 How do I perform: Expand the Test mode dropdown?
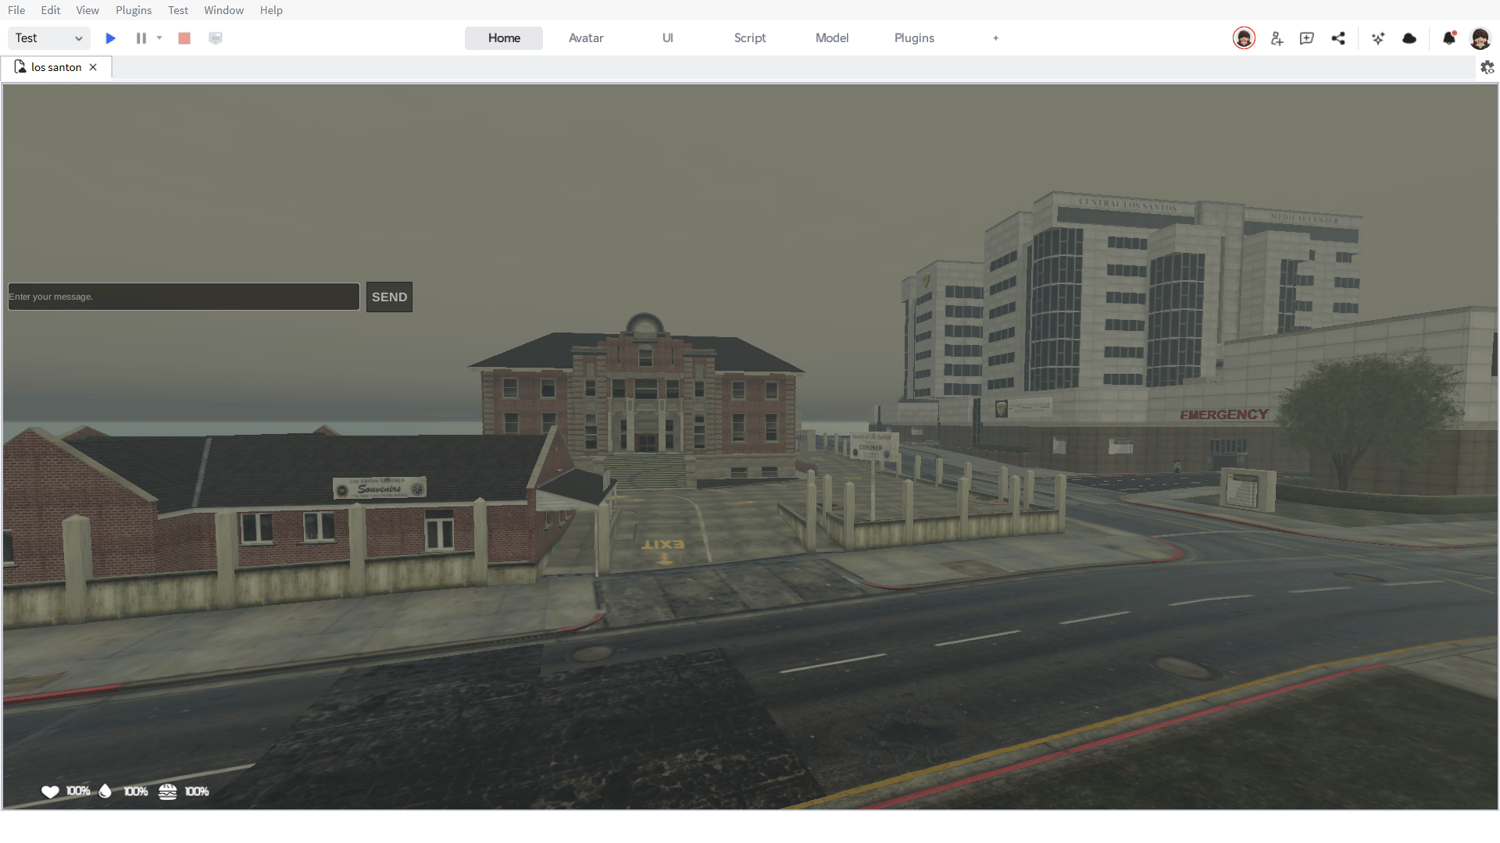(x=49, y=38)
